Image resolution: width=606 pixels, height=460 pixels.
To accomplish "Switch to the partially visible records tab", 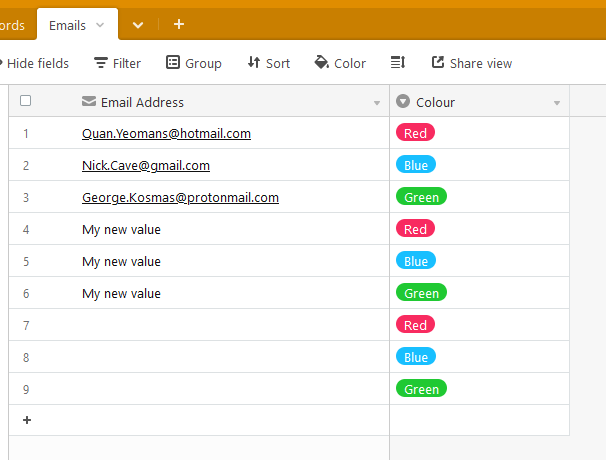I will (17, 25).
